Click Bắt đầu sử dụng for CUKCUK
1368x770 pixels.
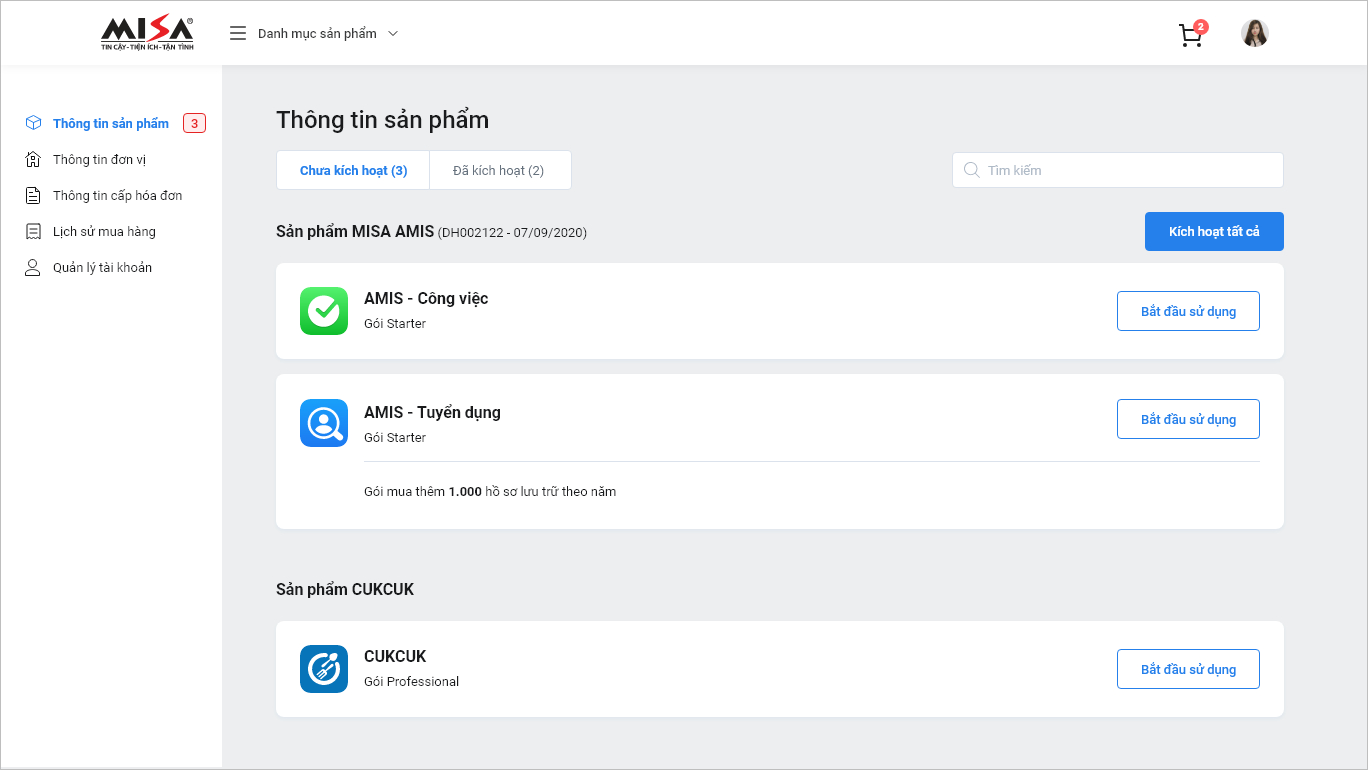1188,669
